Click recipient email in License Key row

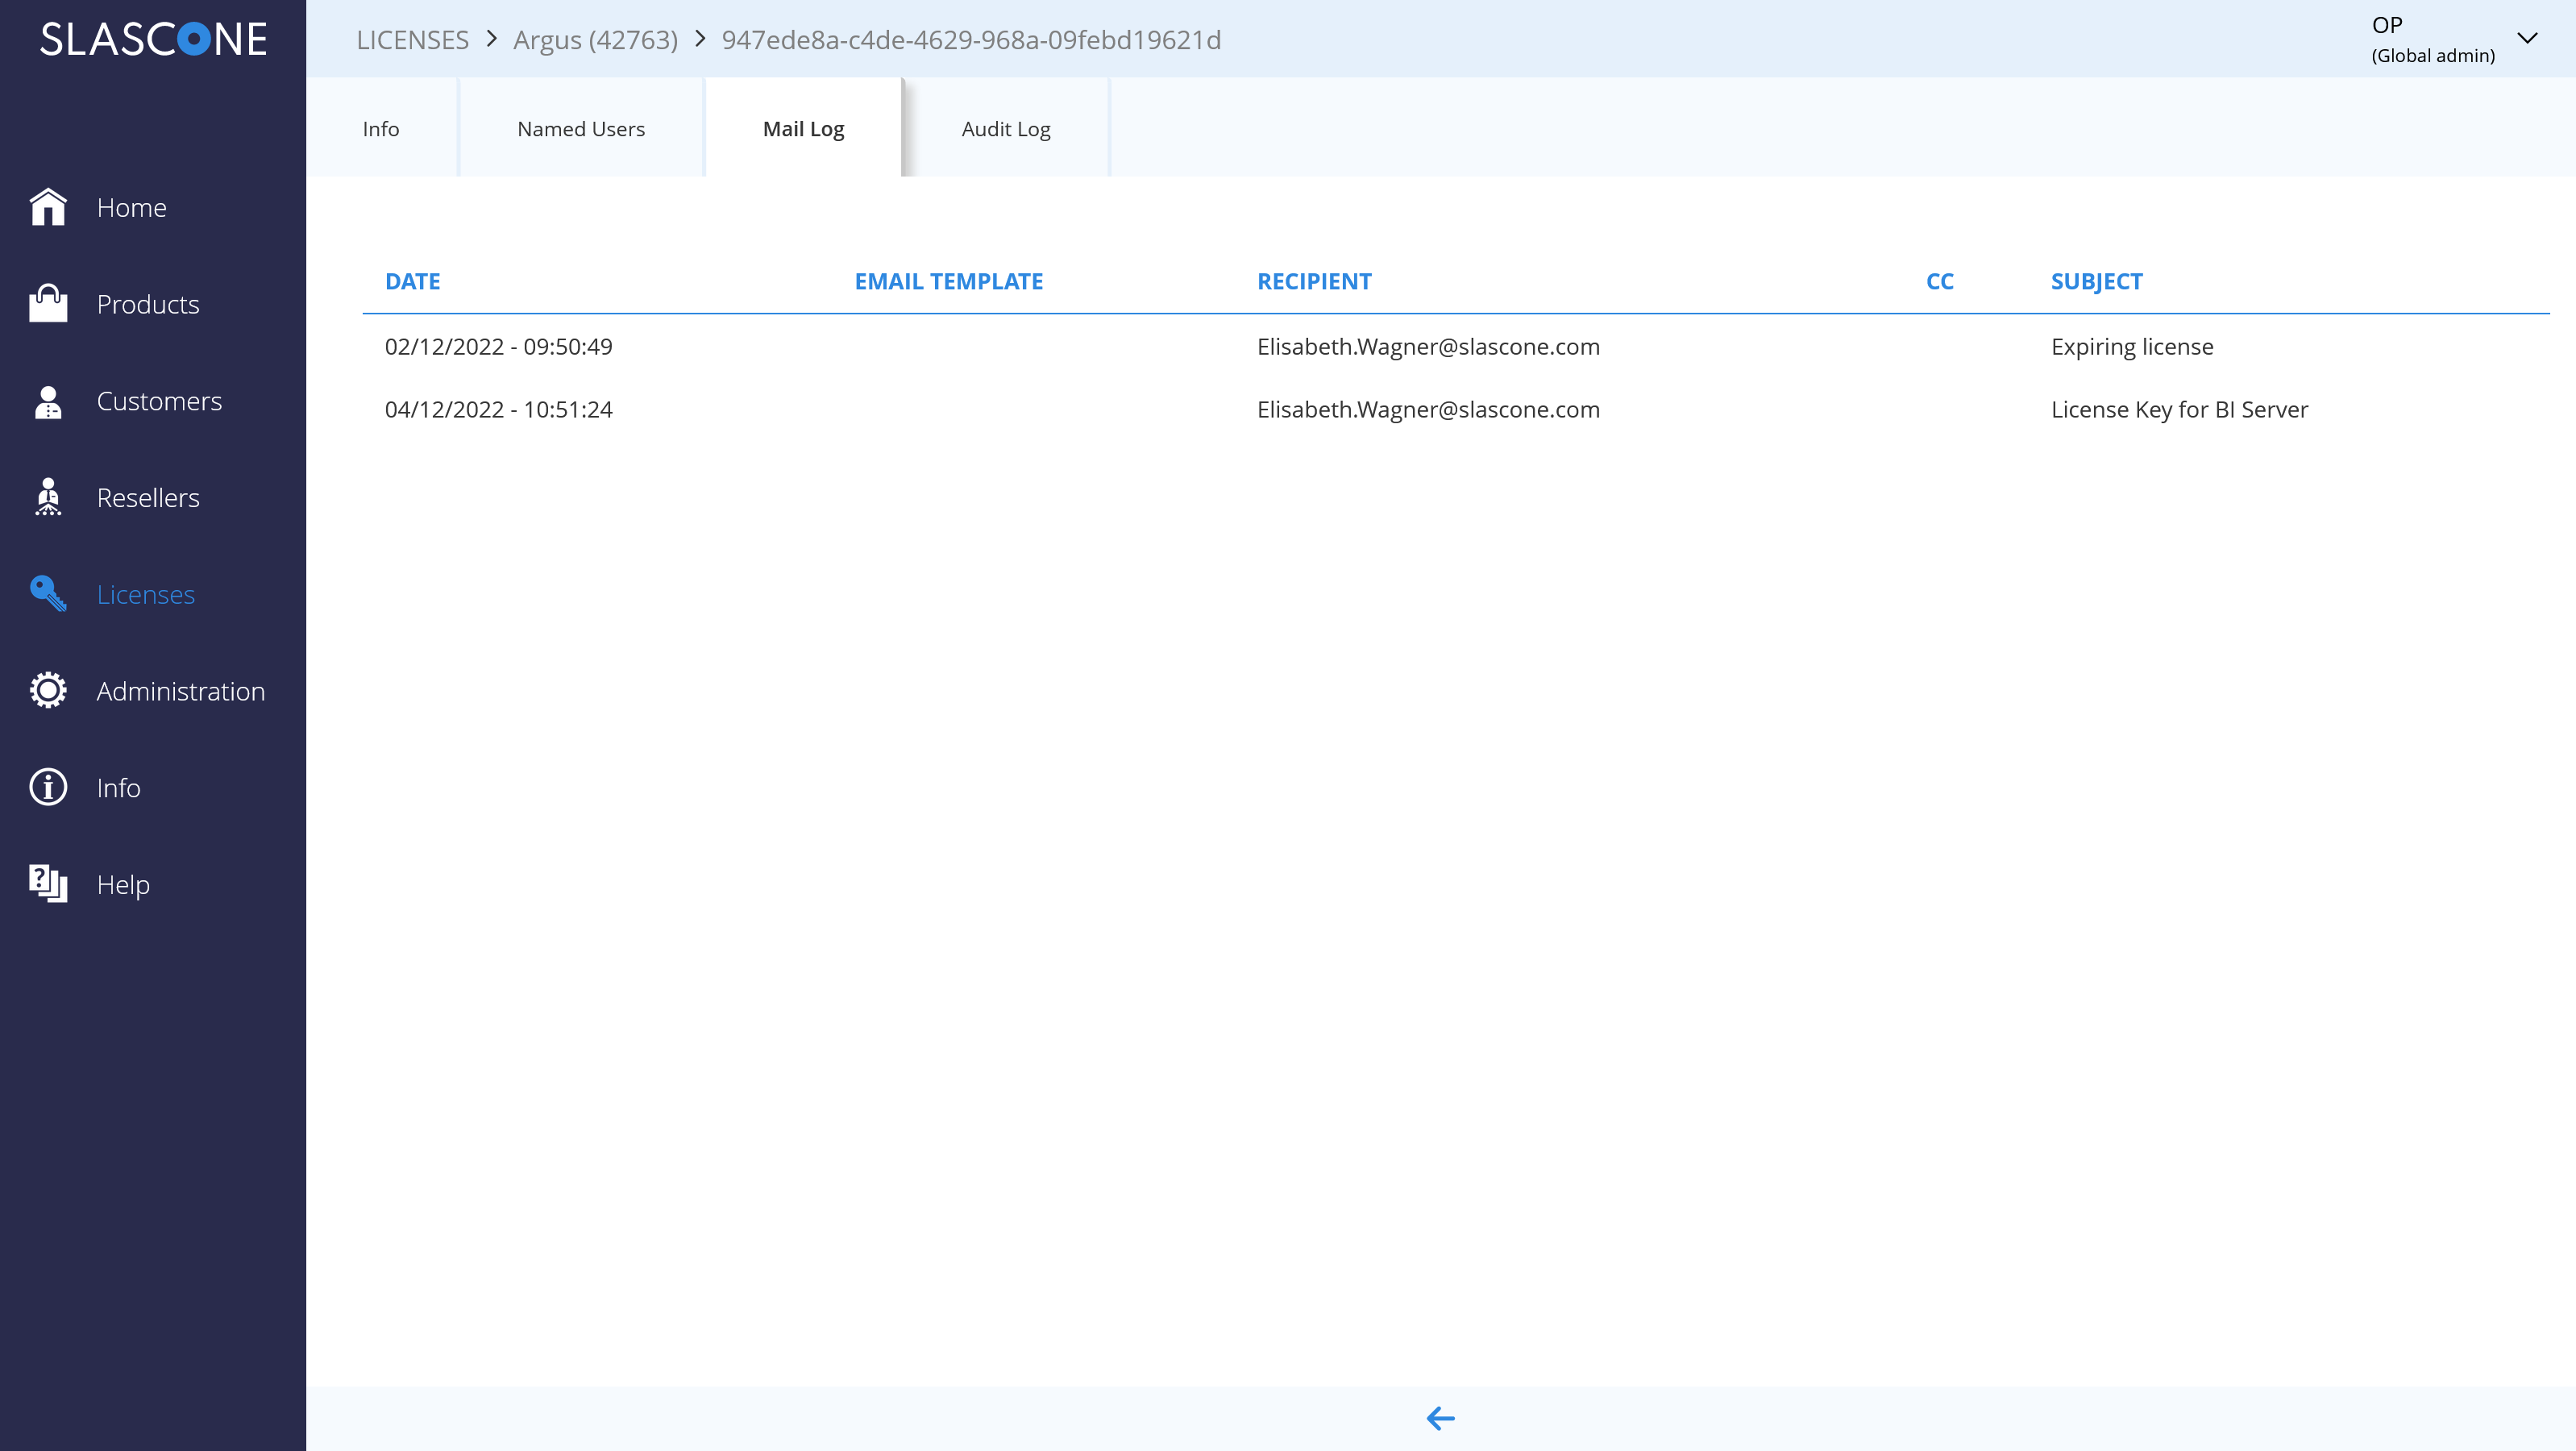[x=1428, y=409]
